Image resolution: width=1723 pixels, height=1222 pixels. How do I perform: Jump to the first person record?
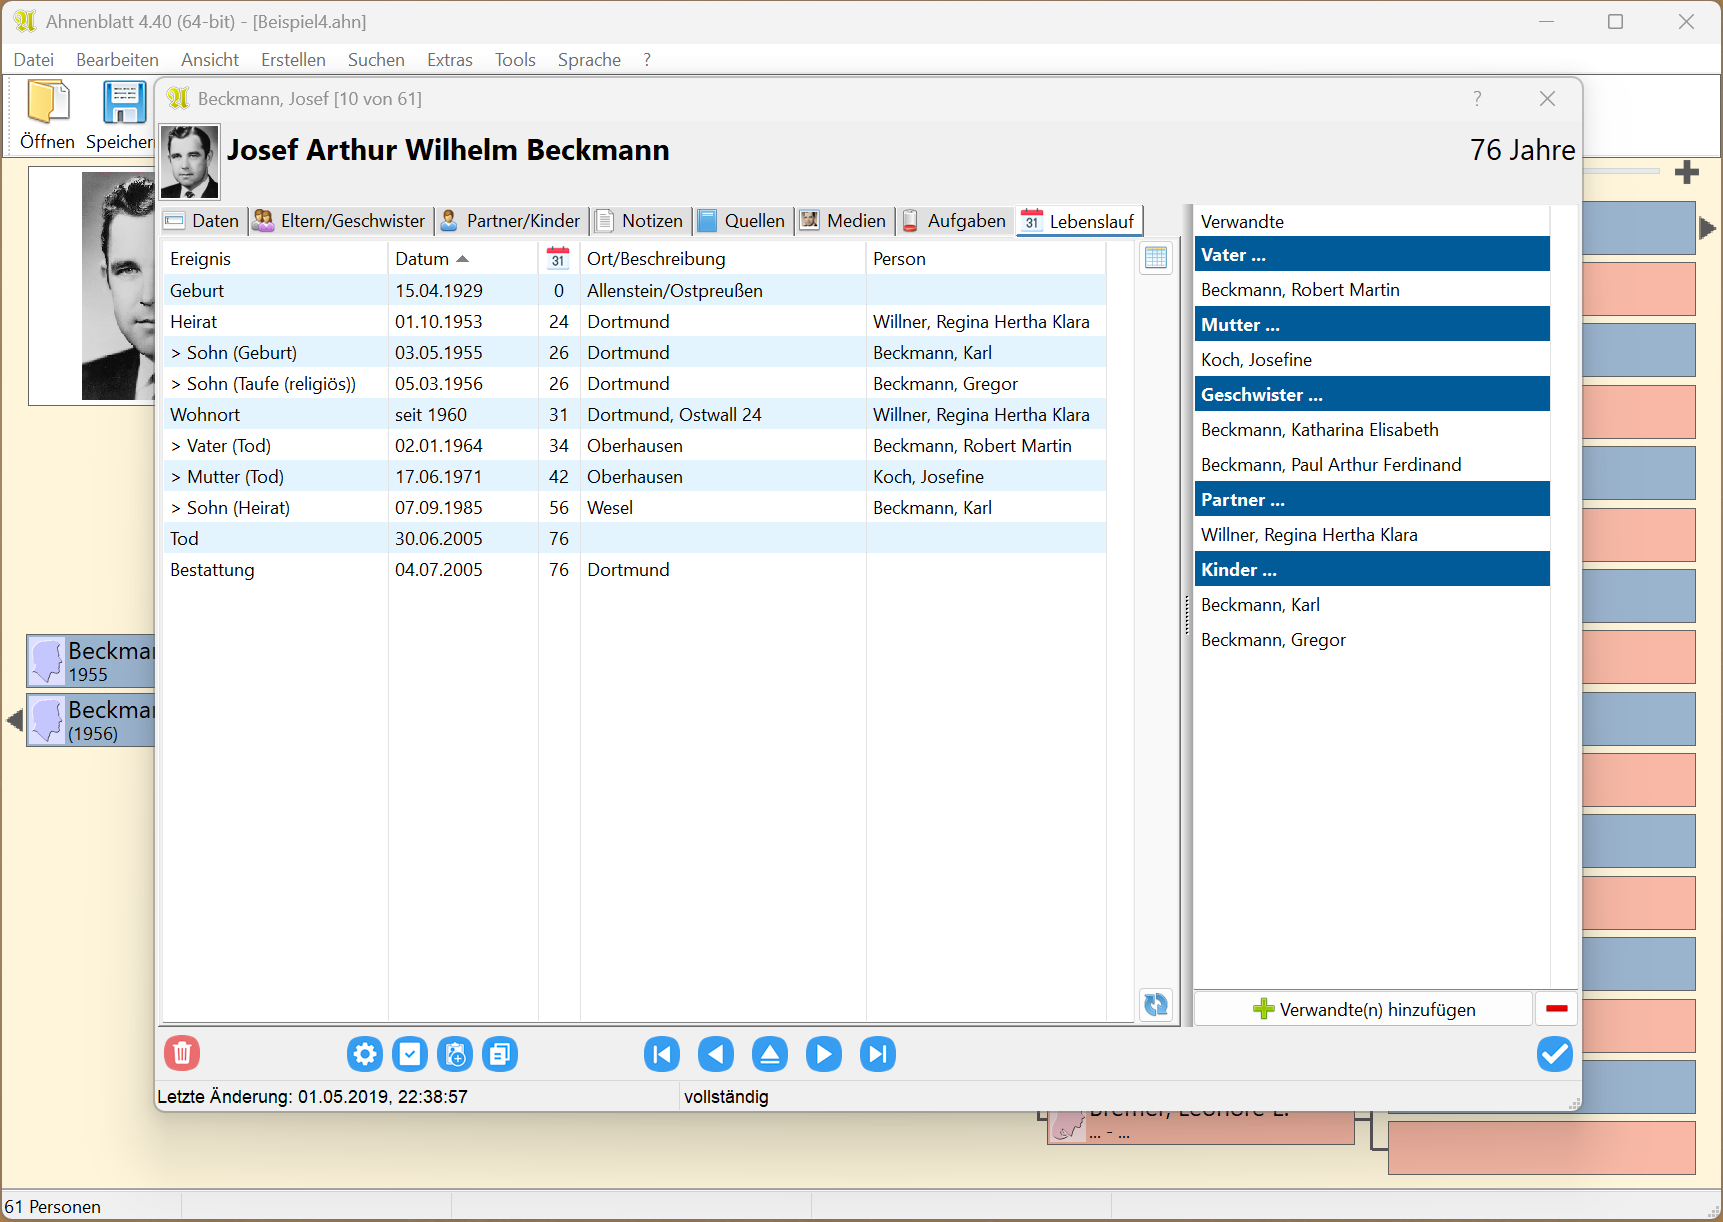coord(662,1054)
